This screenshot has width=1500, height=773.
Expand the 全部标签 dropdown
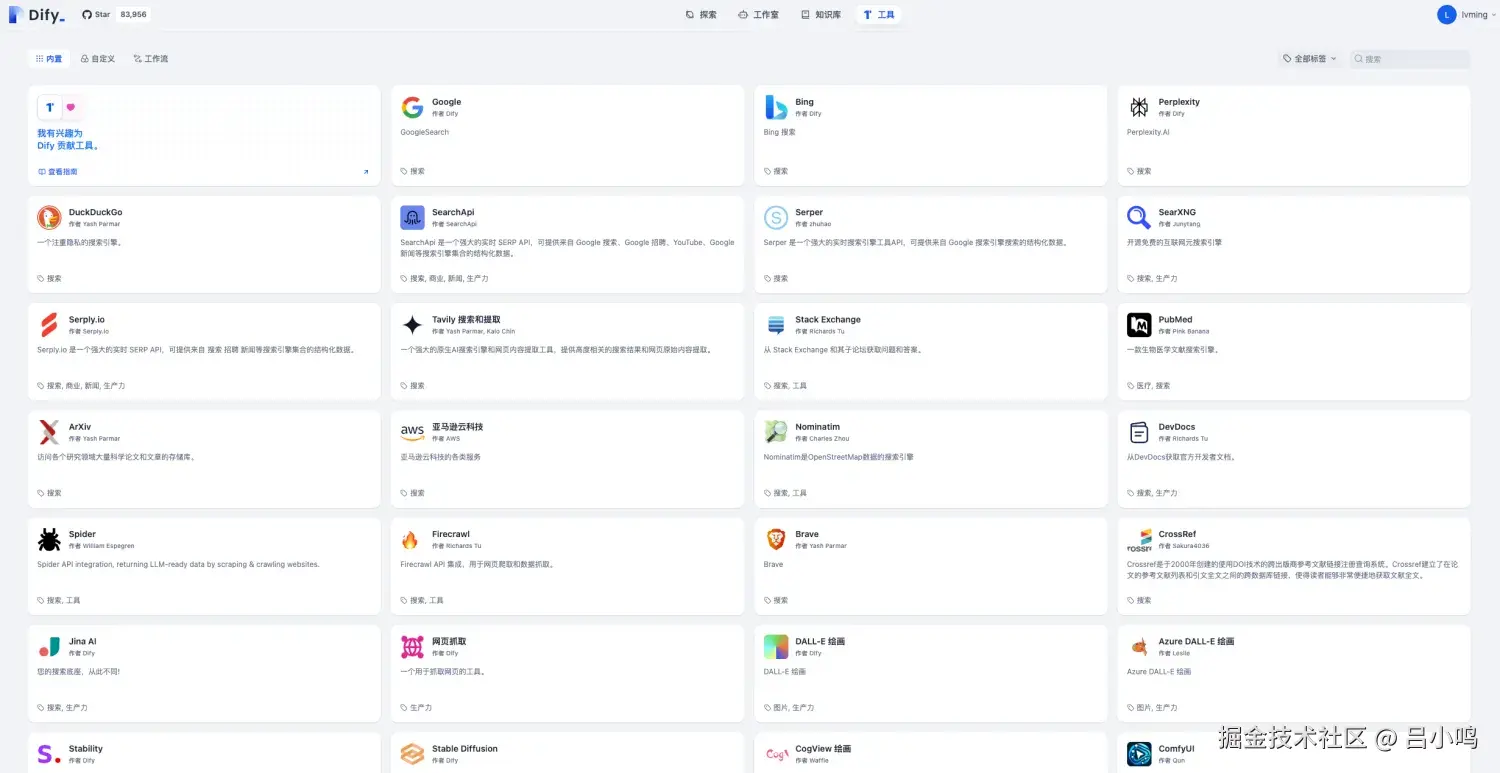[x=1310, y=59]
